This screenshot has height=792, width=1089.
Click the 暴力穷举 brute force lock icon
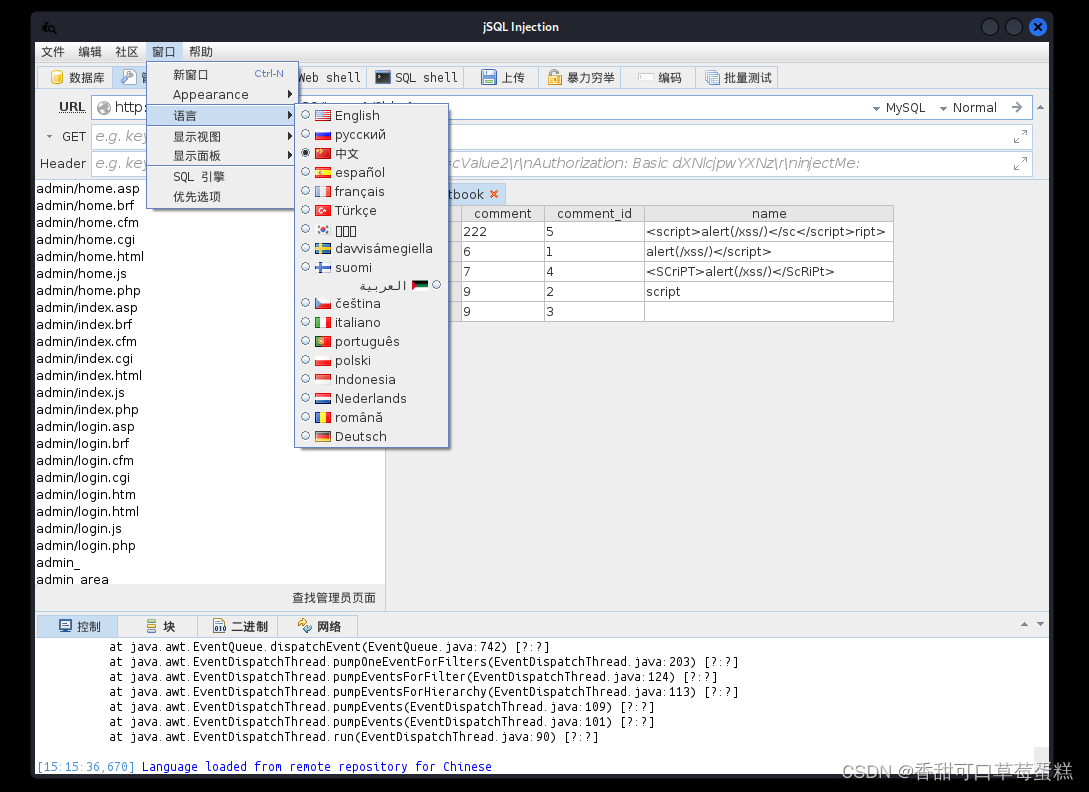(554, 77)
